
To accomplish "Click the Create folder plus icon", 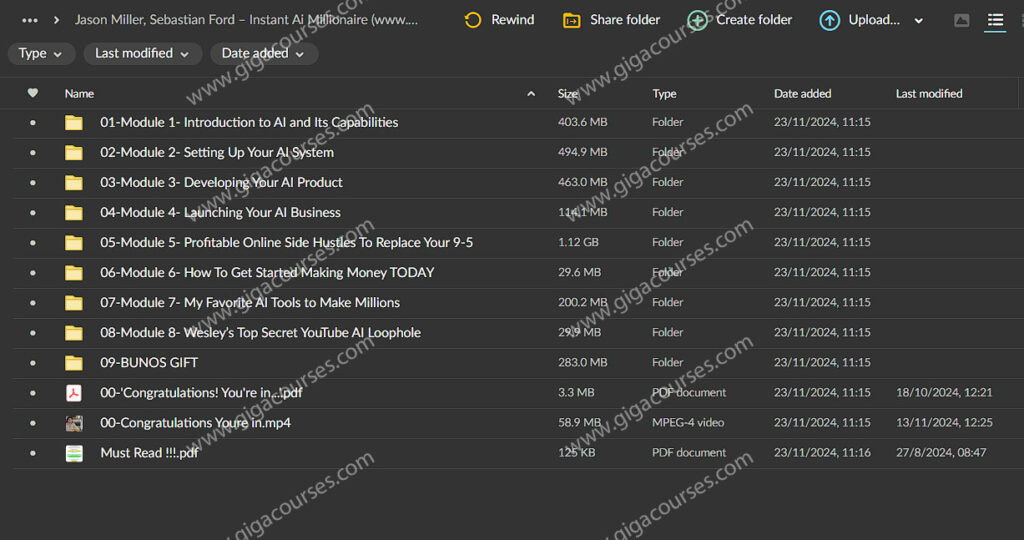I will coord(697,20).
